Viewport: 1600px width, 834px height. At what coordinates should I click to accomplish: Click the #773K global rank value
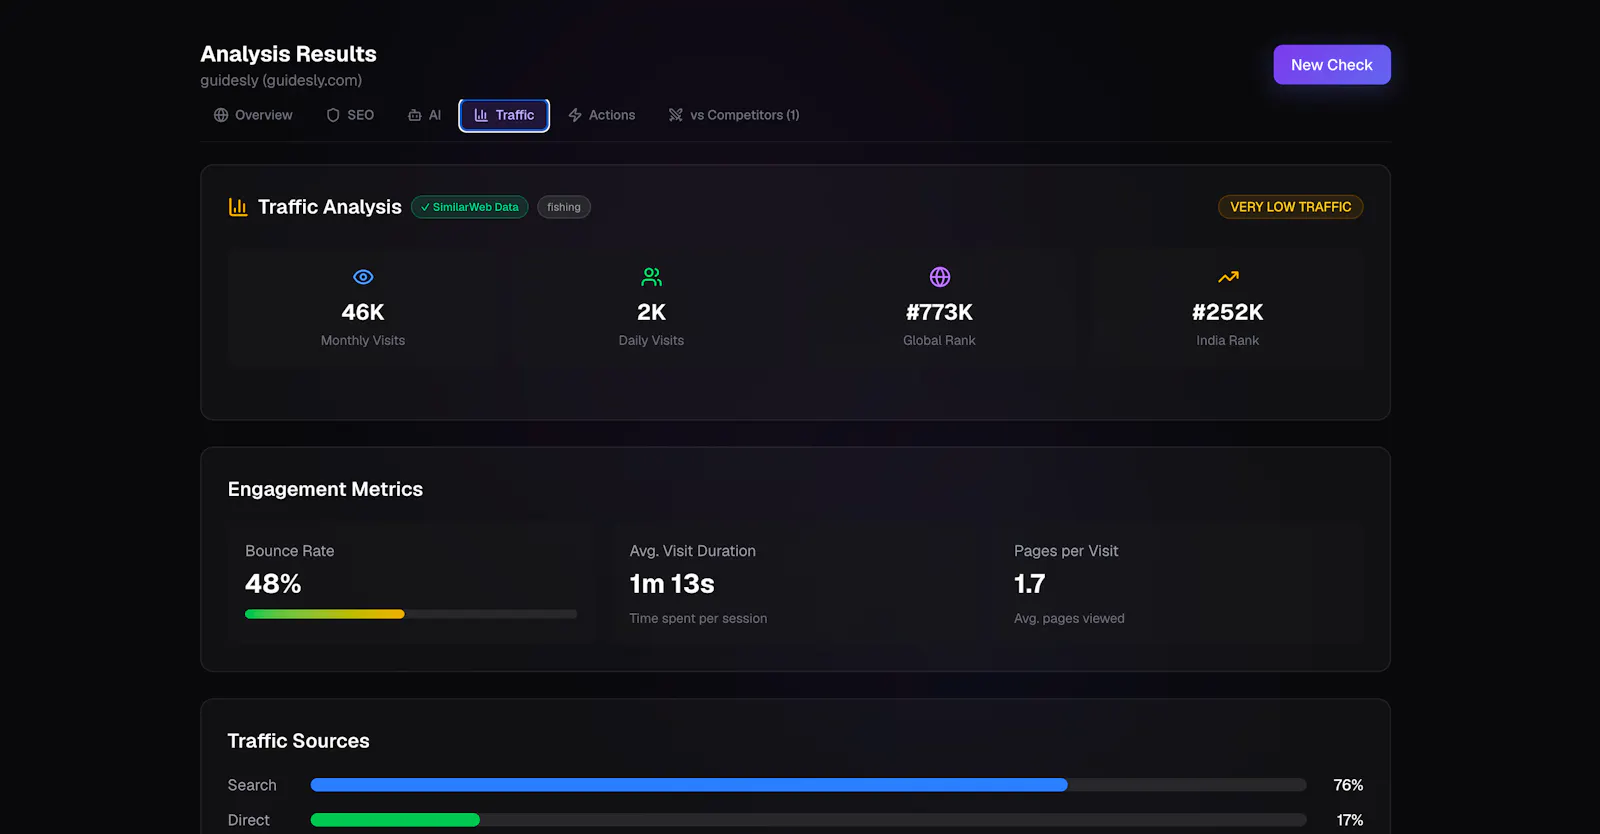[x=940, y=312]
